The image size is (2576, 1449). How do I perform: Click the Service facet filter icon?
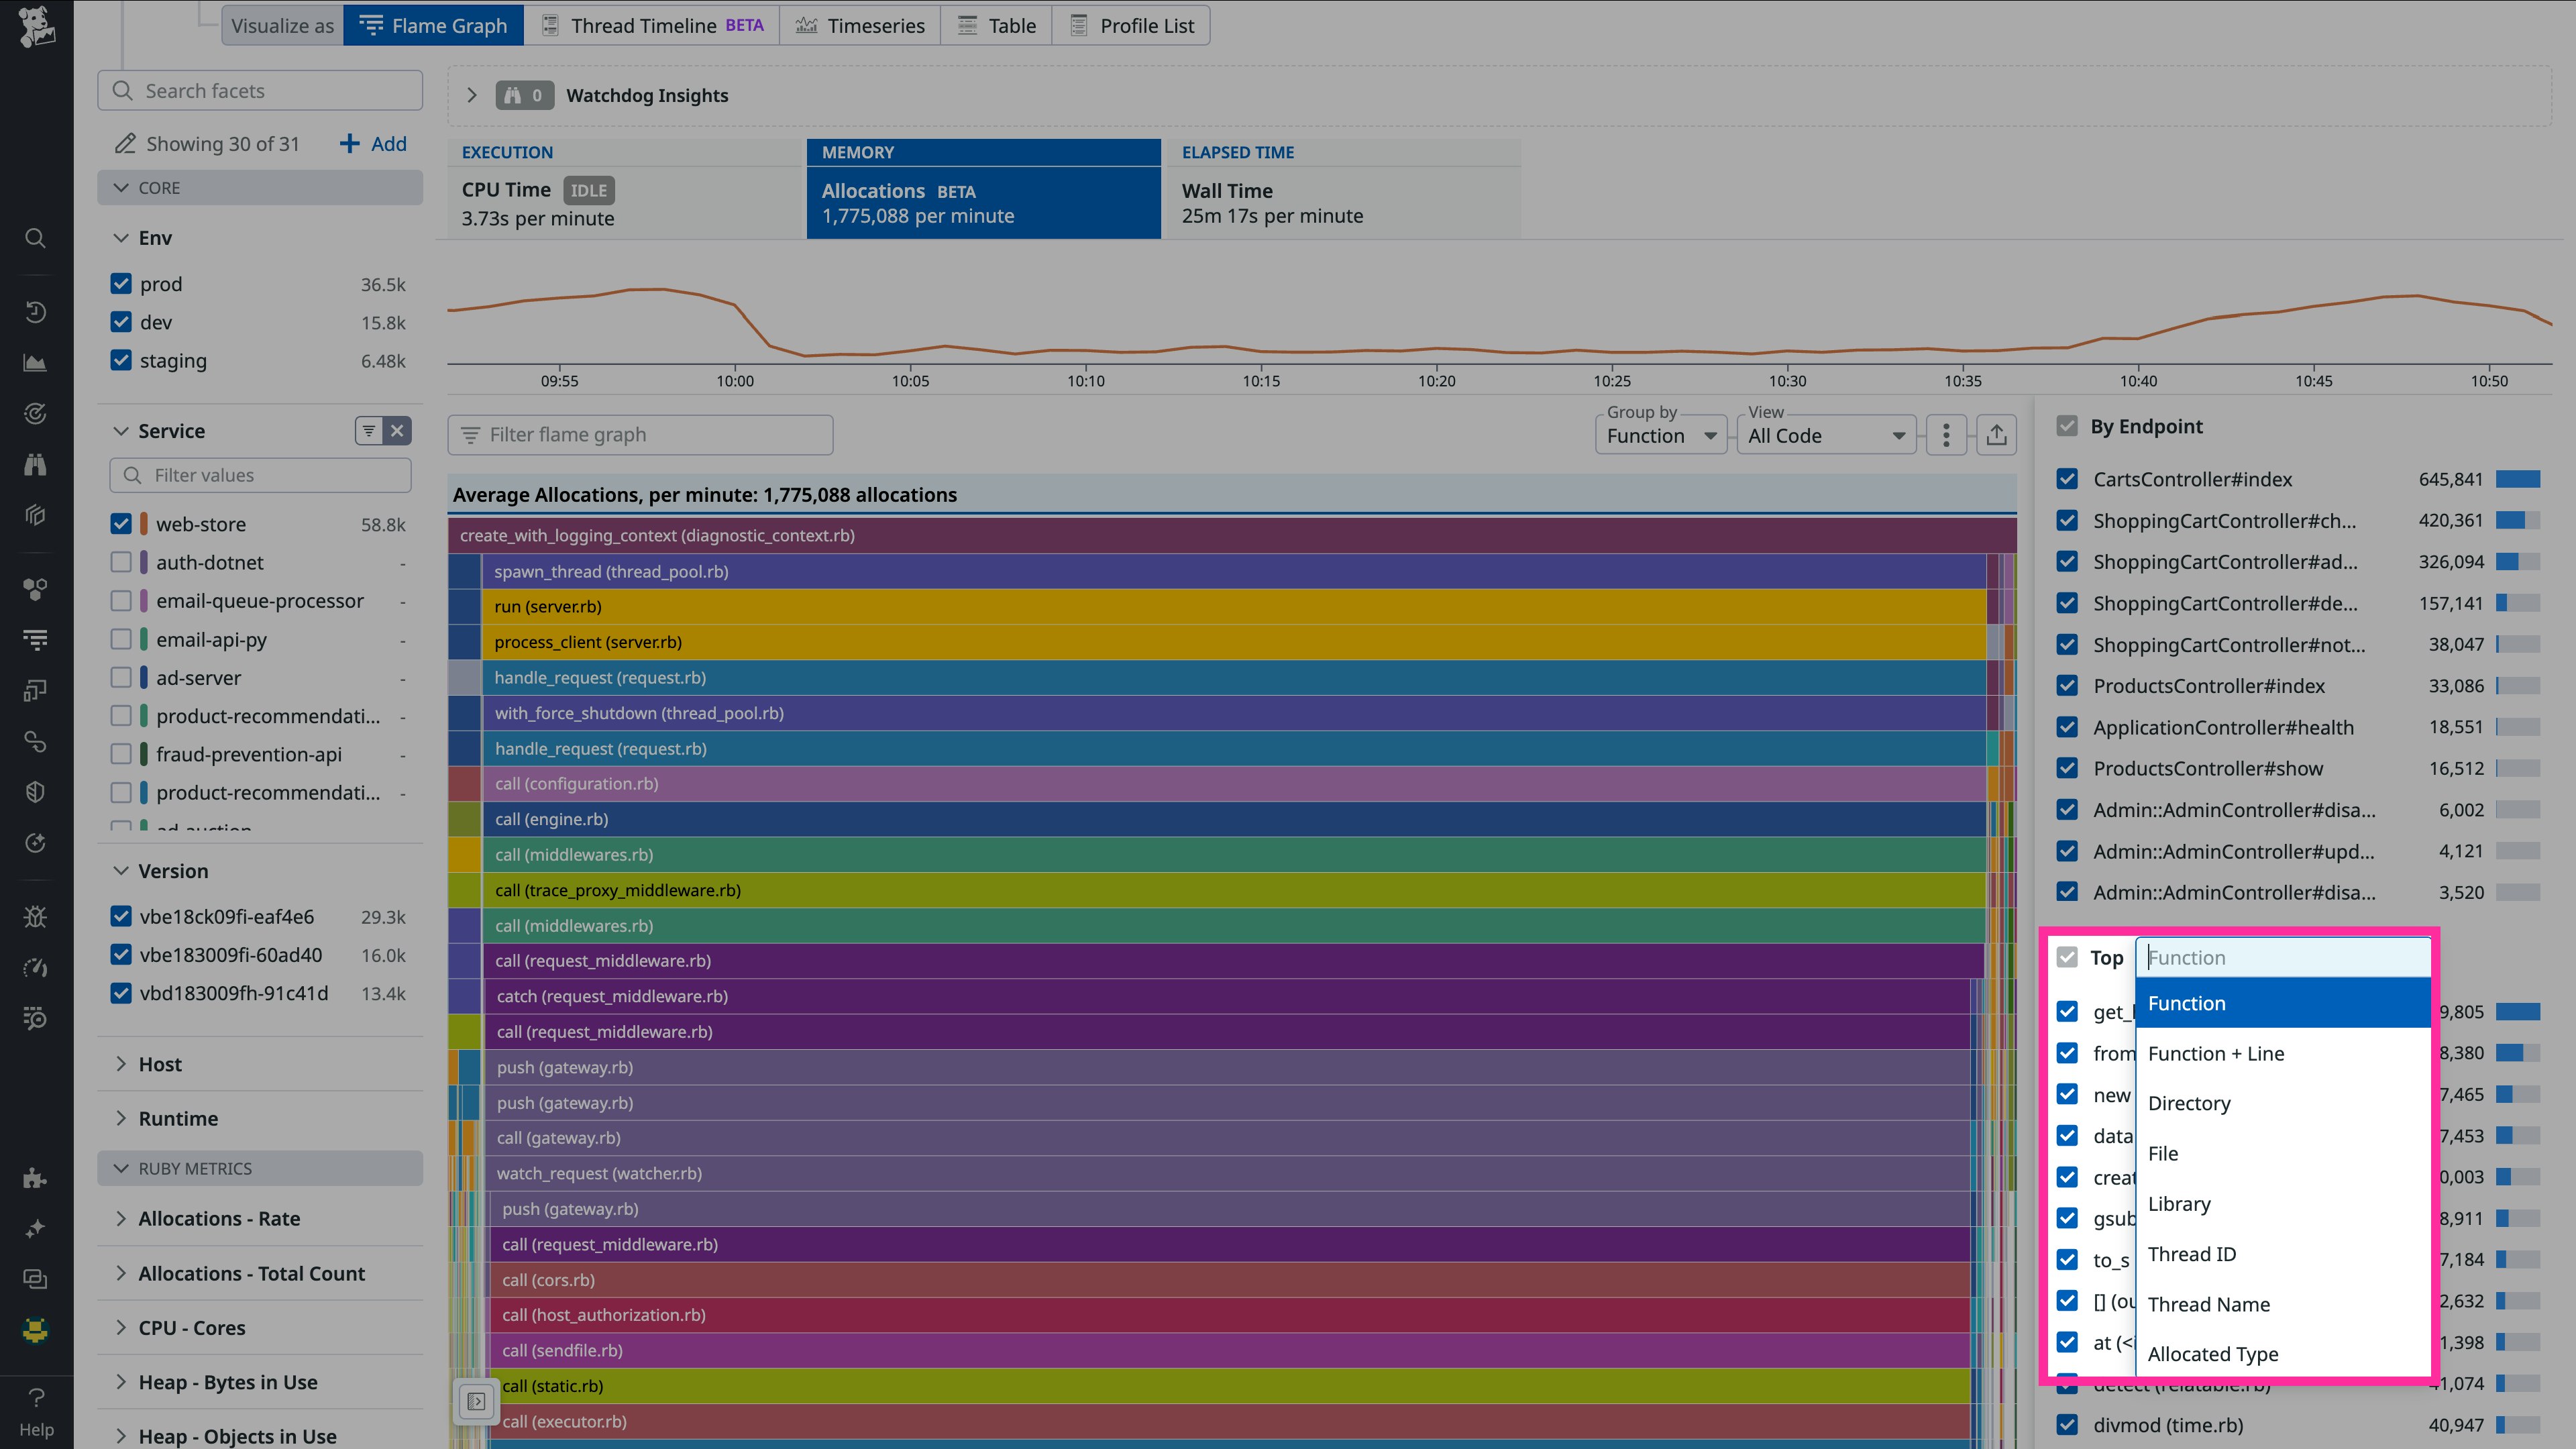pos(369,431)
